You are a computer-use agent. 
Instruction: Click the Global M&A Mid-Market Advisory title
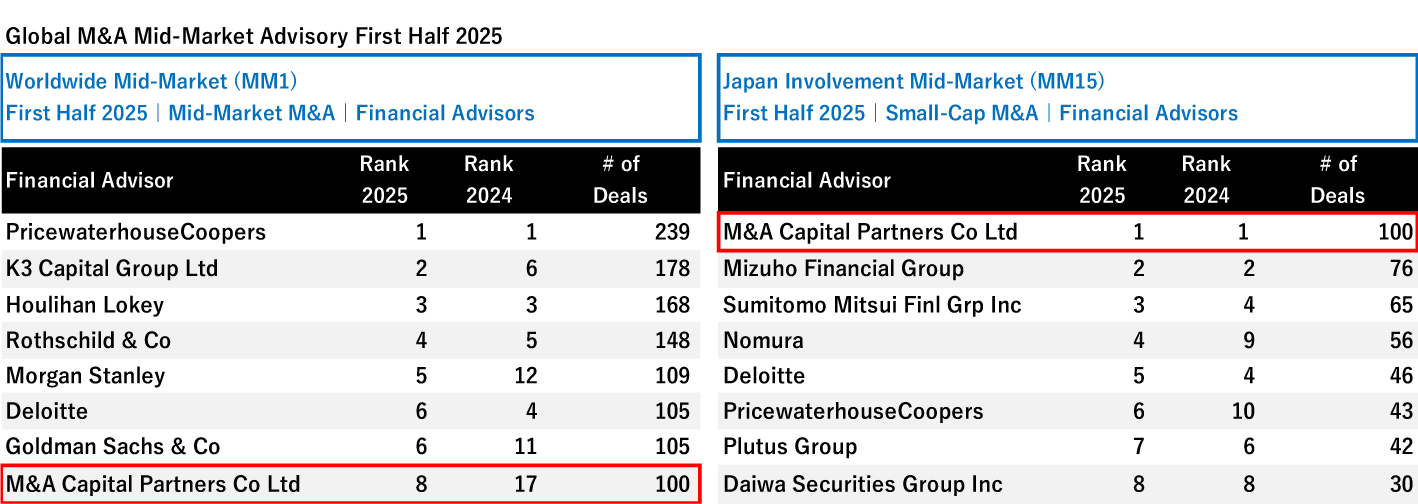click(254, 37)
